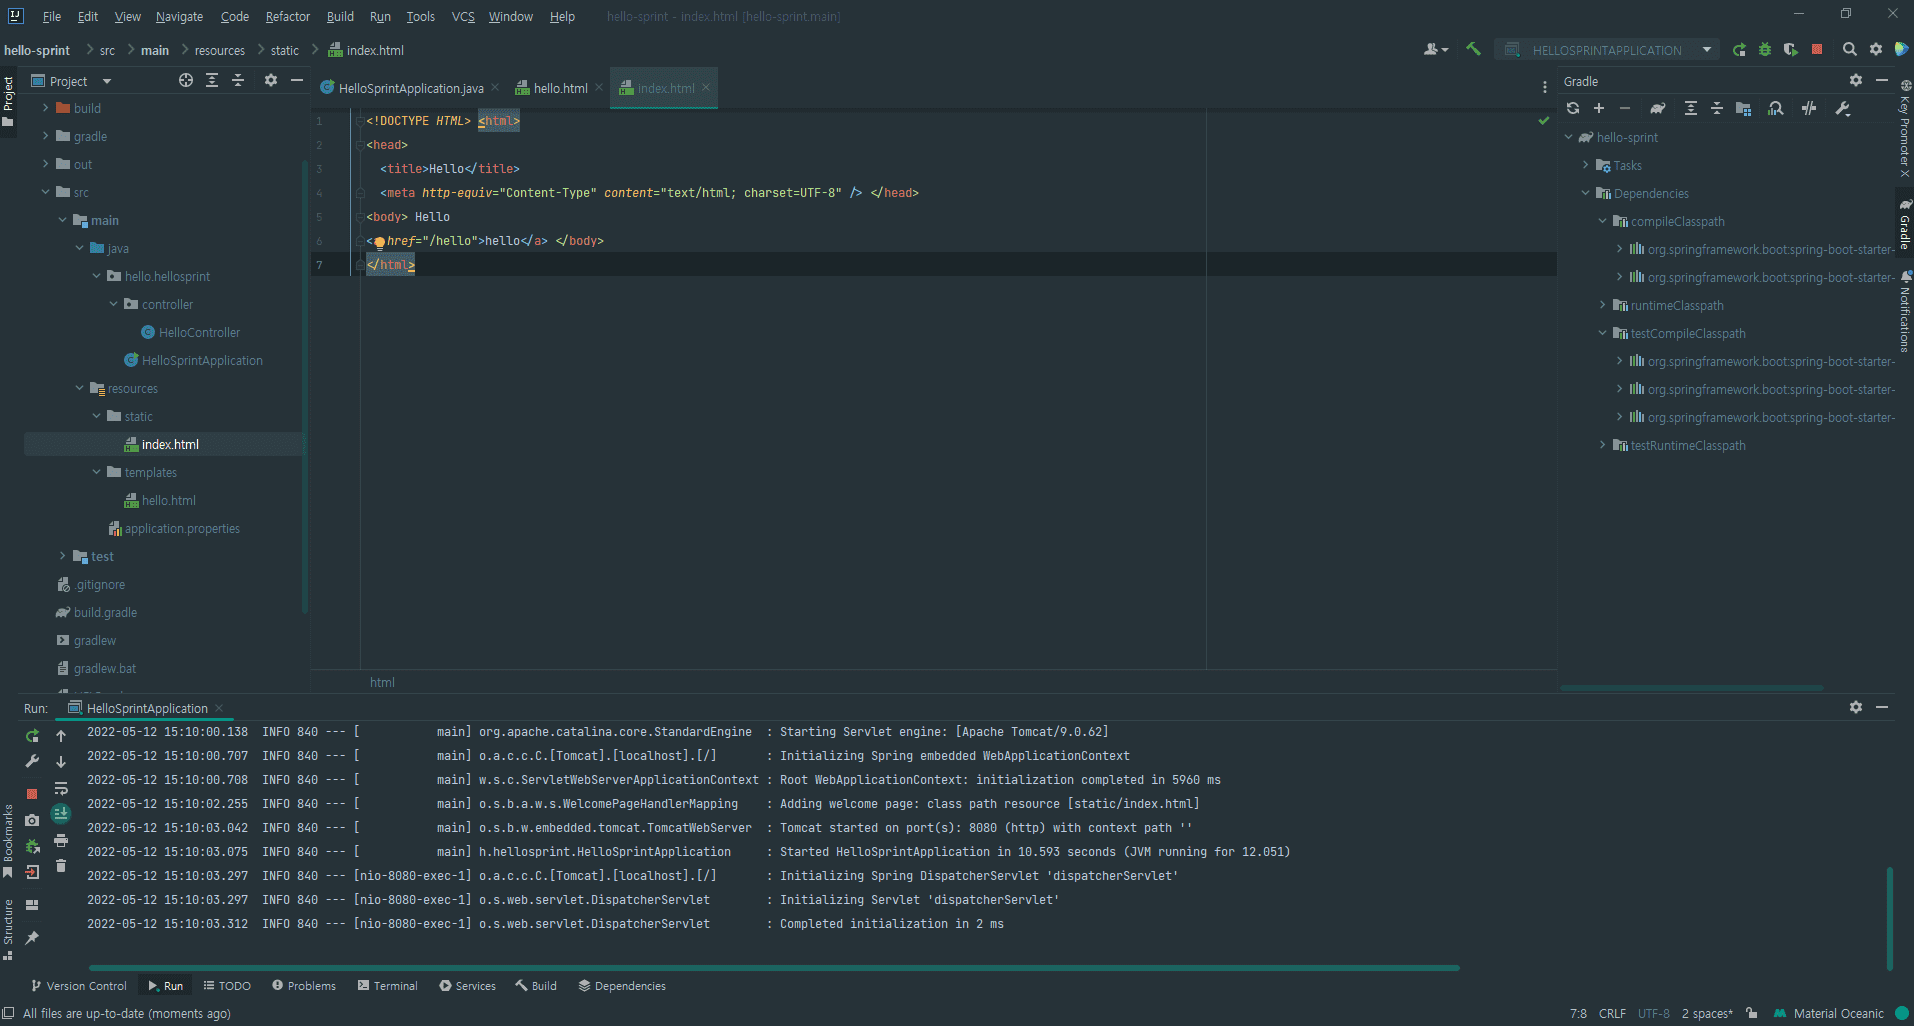Close the index.html editor tab

click(706, 87)
